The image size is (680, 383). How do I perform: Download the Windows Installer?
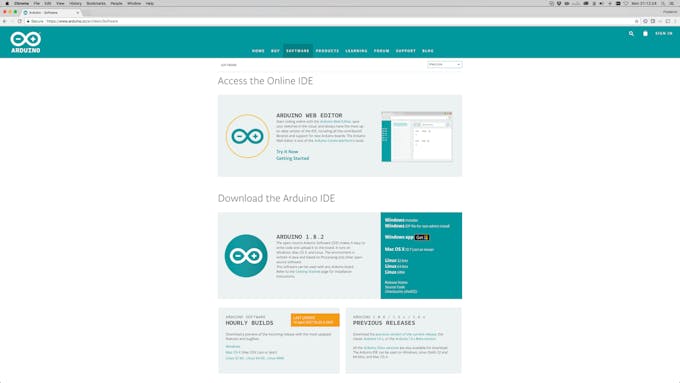(401, 220)
